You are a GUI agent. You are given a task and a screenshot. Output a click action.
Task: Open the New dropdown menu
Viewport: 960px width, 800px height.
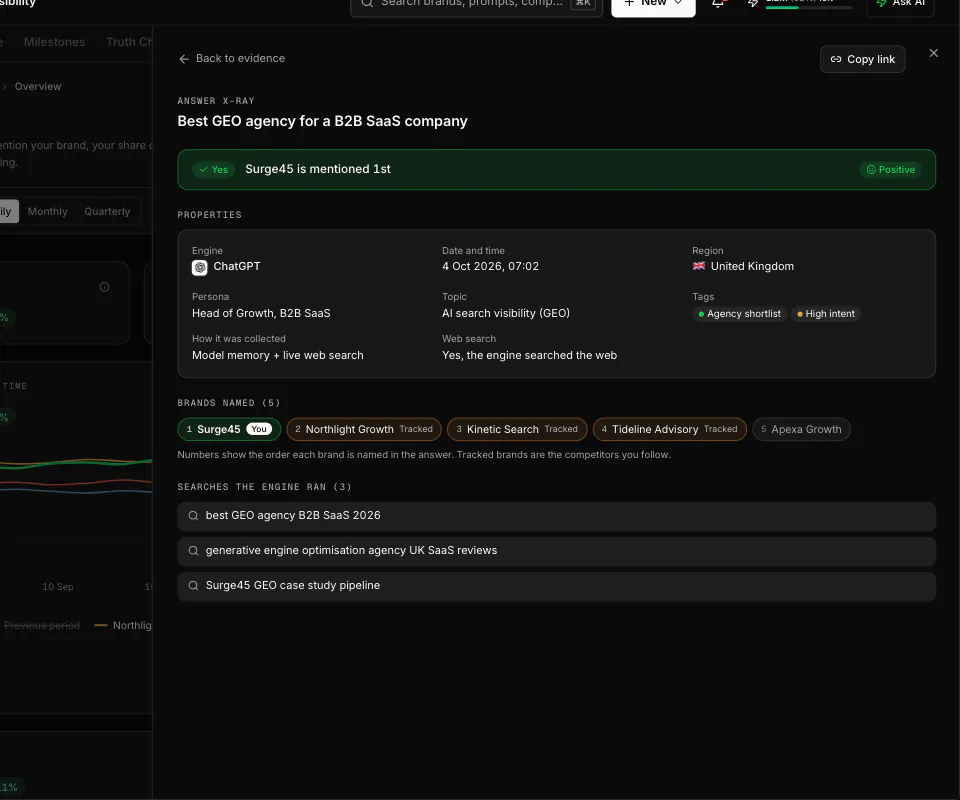pos(653,5)
